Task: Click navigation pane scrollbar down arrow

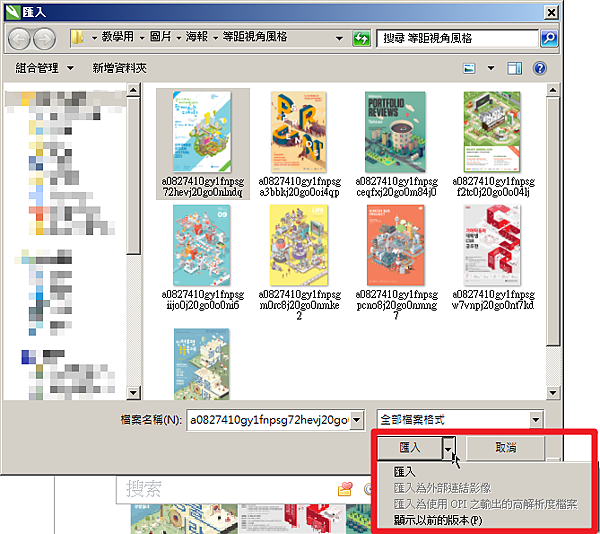Action: pos(133,392)
